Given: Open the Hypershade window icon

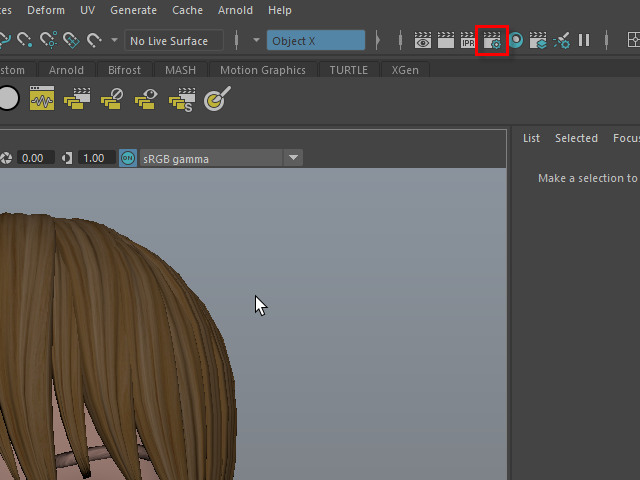Looking at the screenshot, I should coord(516,41).
